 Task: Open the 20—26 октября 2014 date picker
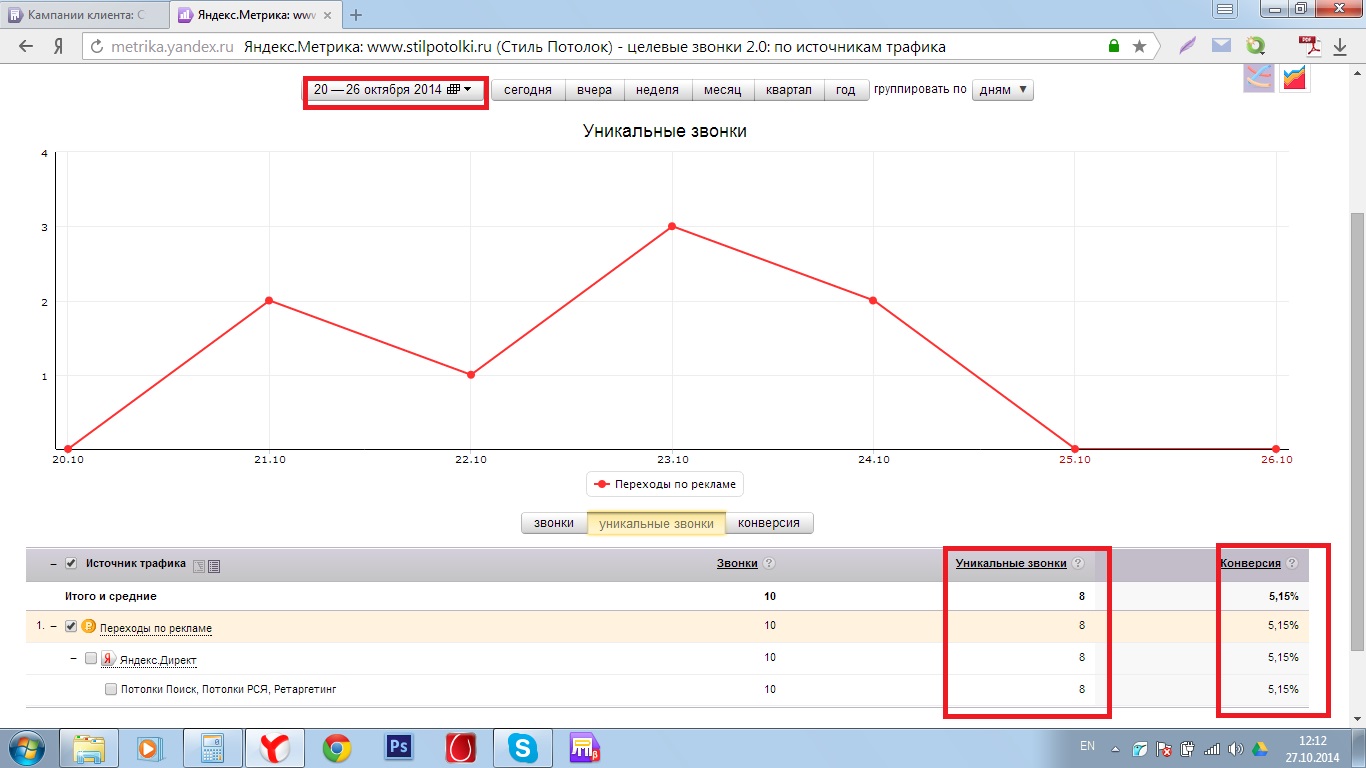click(x=393, y=90)
